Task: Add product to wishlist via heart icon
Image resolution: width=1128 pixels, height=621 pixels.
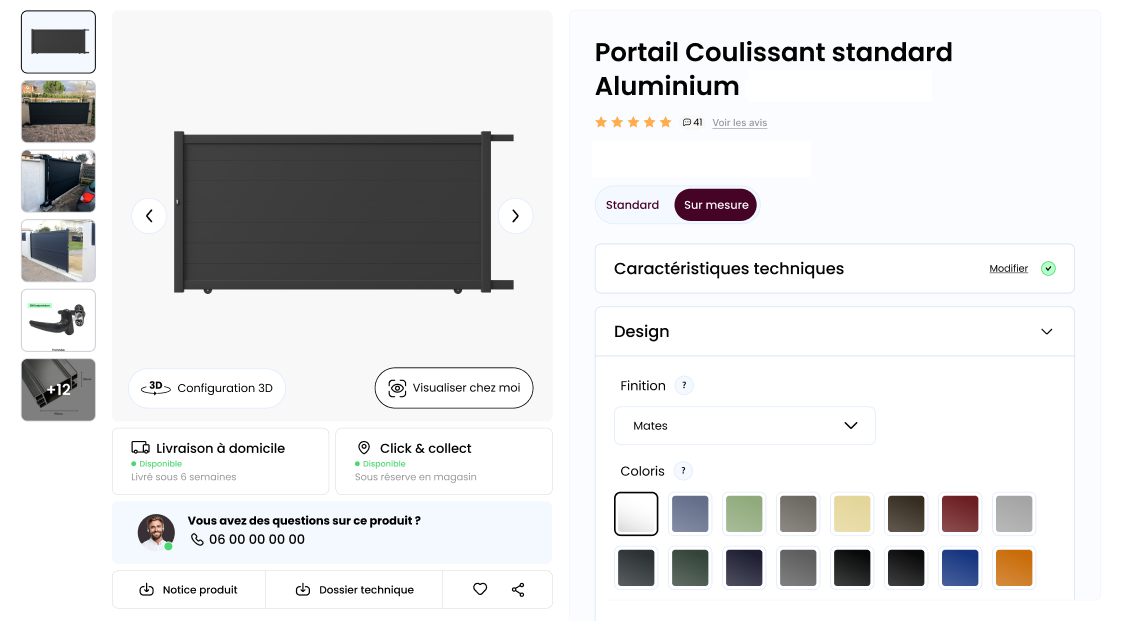Action: (479, 589)
